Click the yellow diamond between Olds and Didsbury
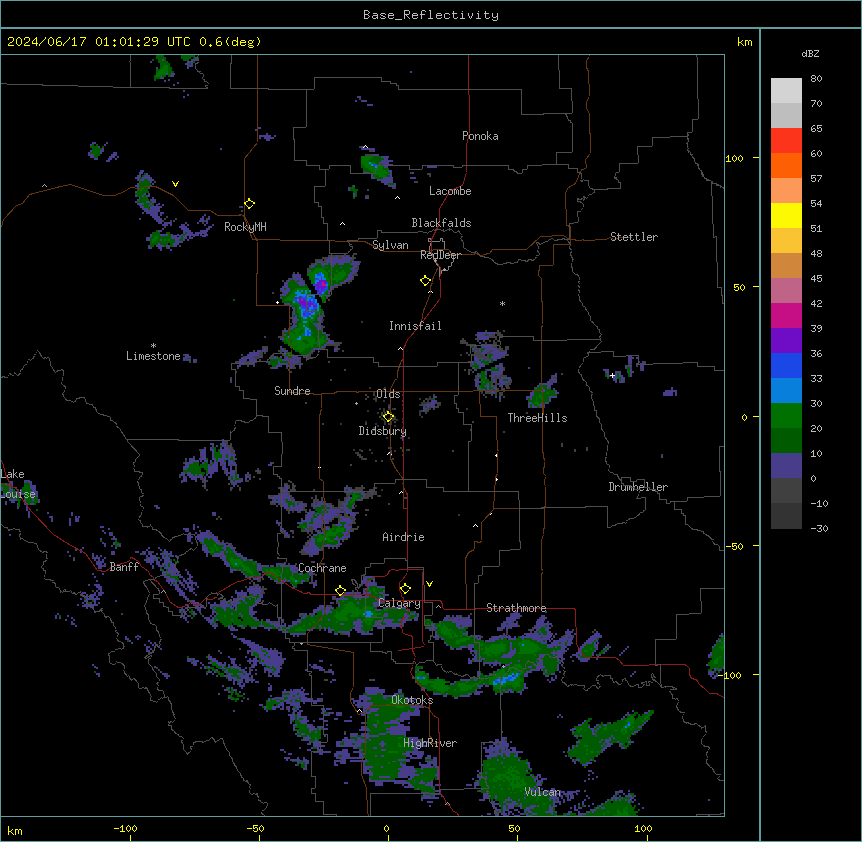The image size is (862, 842). tap(388, 417)
